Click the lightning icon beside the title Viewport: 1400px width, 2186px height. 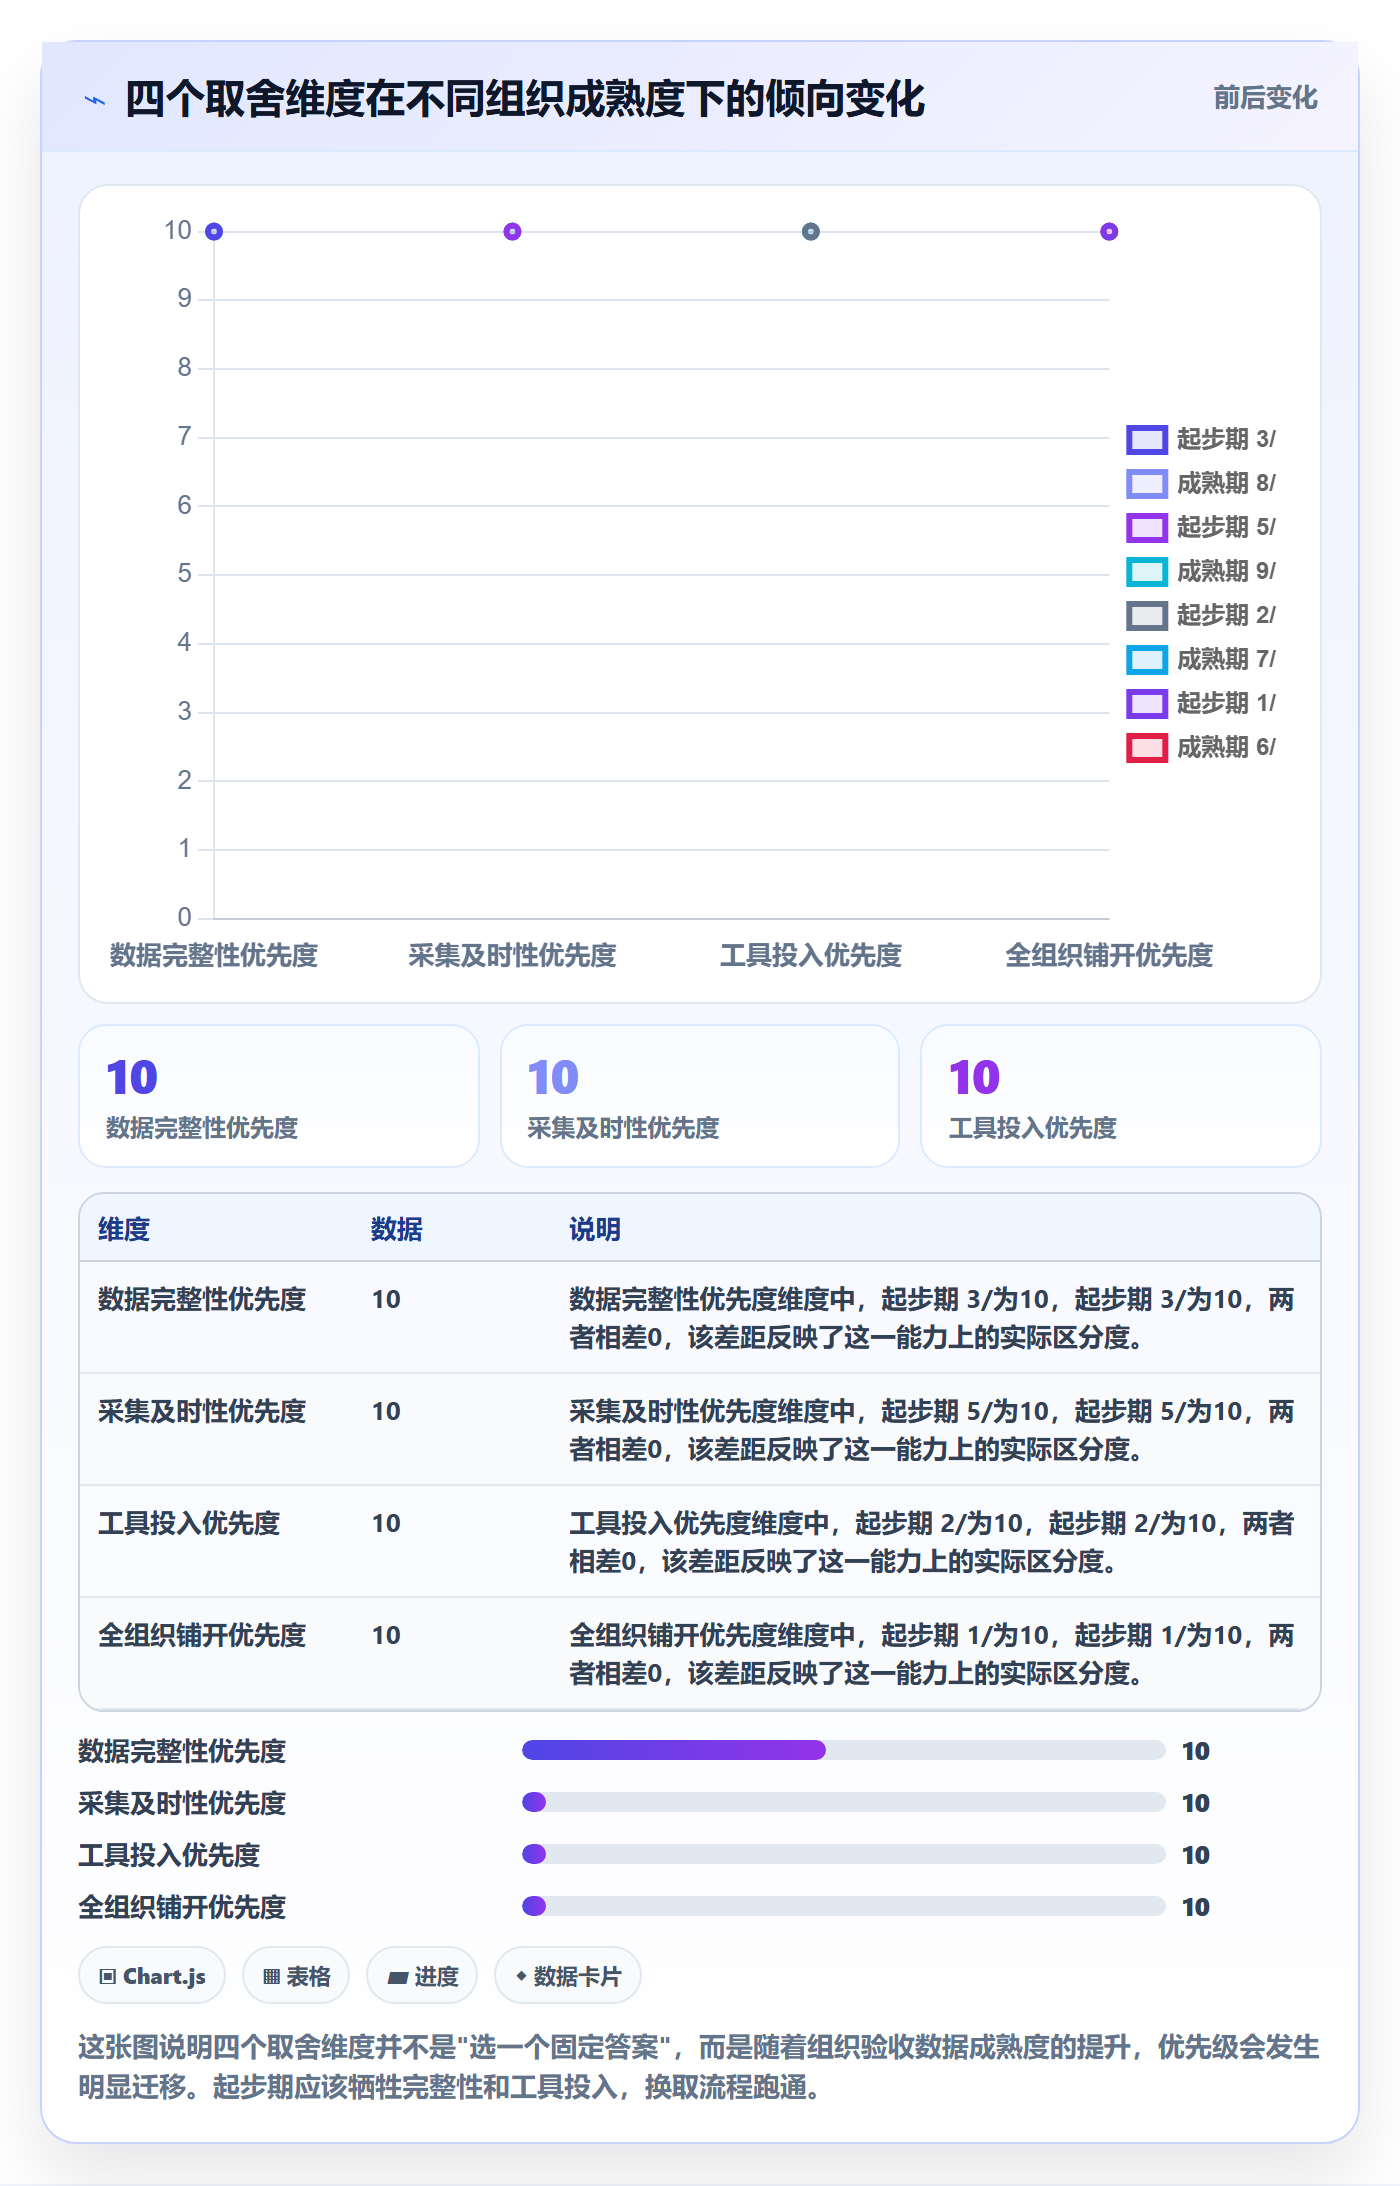[95, 100]
